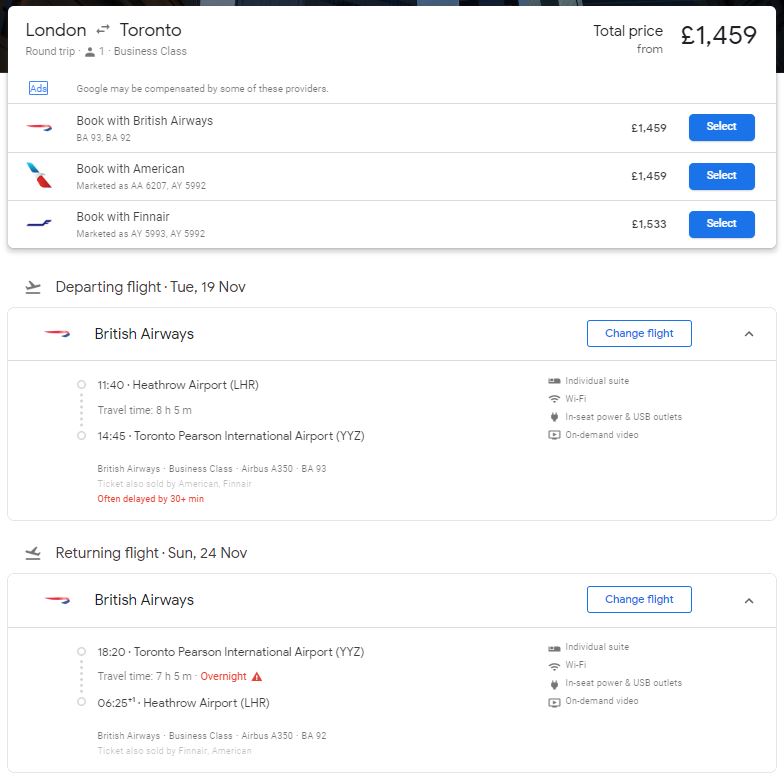
Task: Click the Wi-Fi icon on departing flight
Action: click(x=554, y=399)
